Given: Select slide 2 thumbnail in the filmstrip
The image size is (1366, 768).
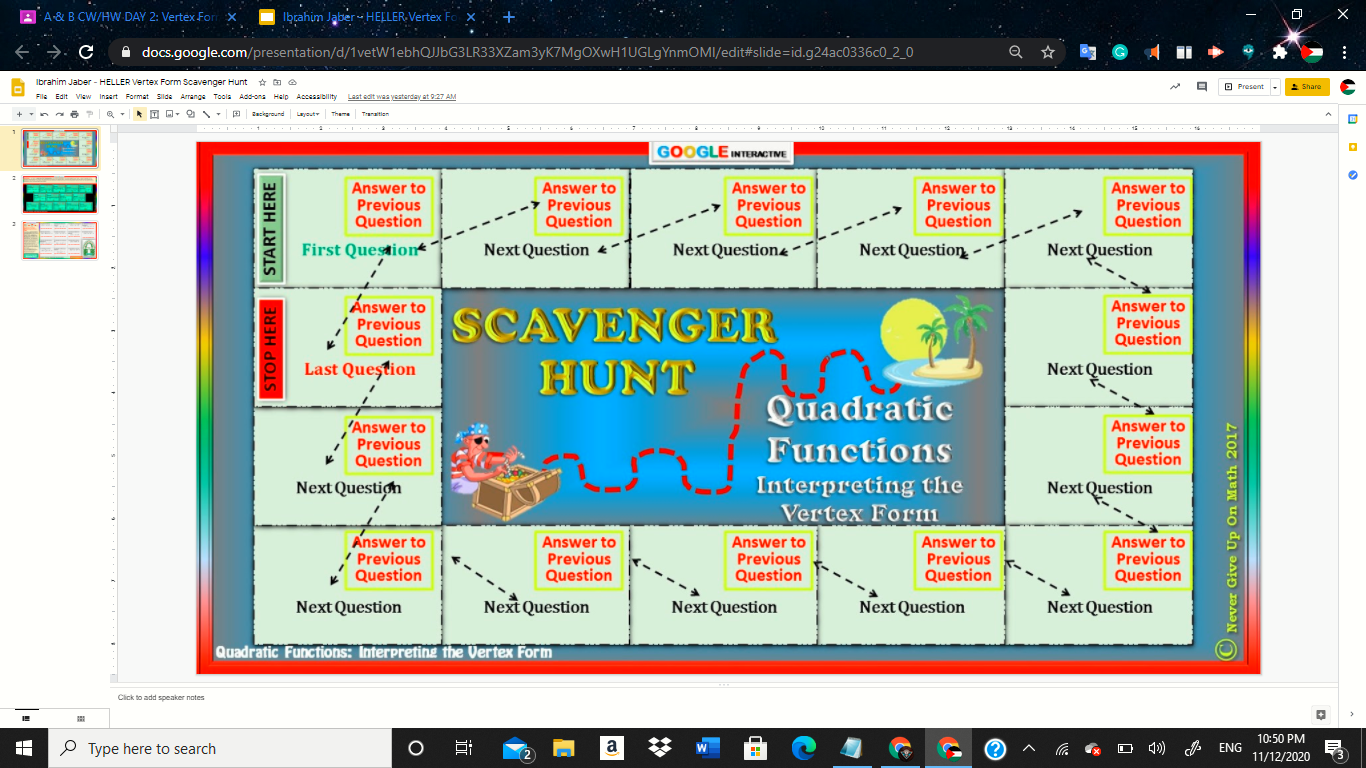Looking at the screenshot, I should pyautogui.click(x=60, y=194).
